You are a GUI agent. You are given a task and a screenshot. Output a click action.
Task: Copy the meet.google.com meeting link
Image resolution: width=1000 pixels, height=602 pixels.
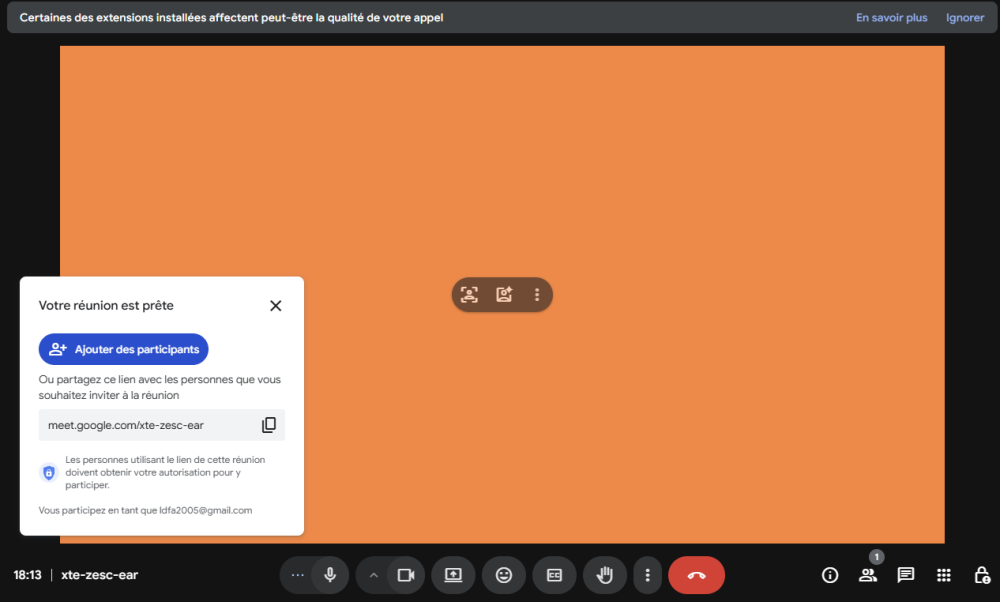[268, 425]
